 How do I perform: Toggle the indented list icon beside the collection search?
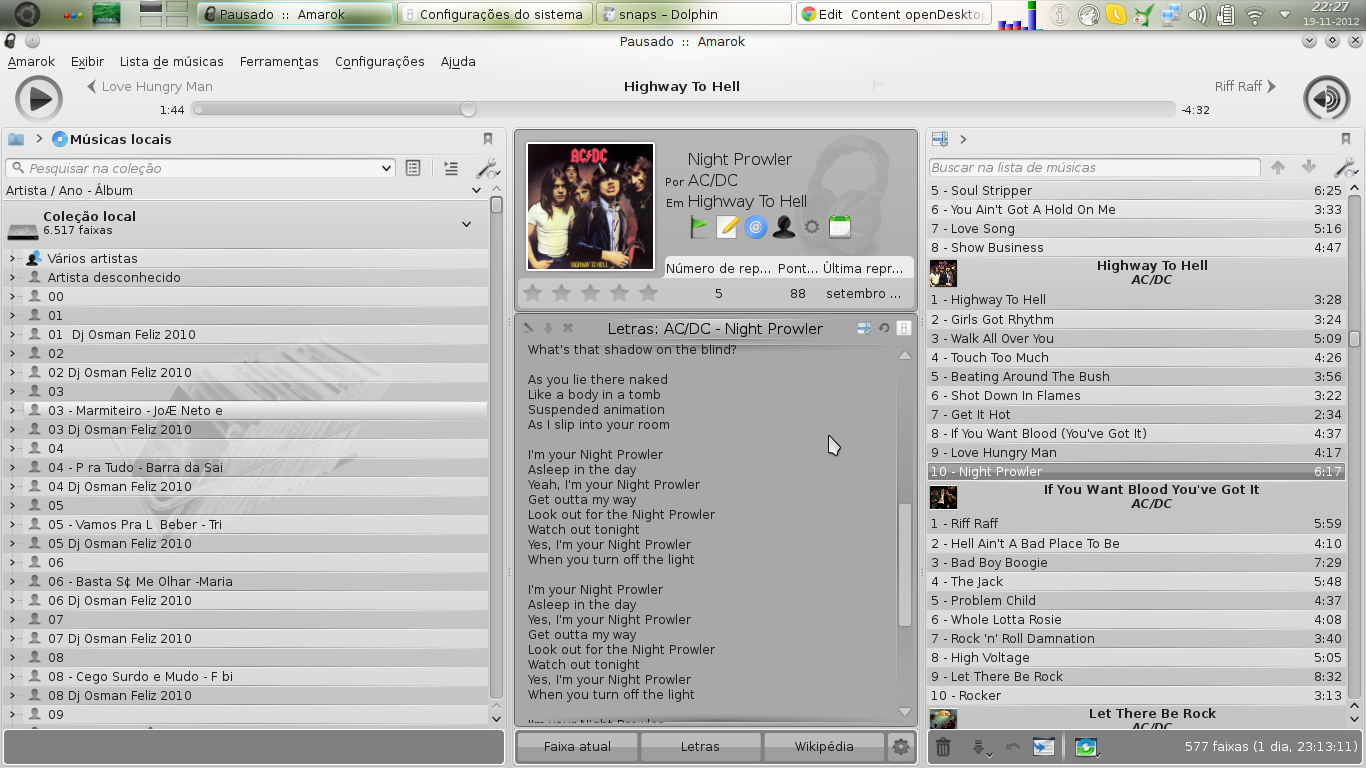(x=451, y=168)
